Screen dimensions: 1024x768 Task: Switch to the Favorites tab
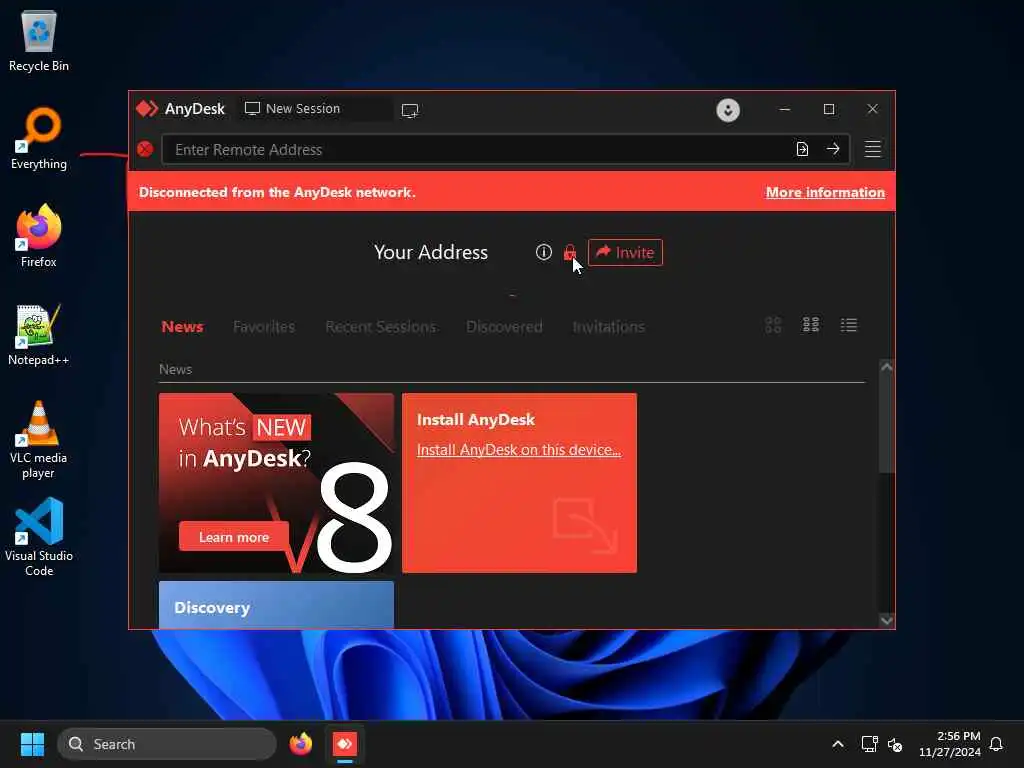[x=264, y=327]
